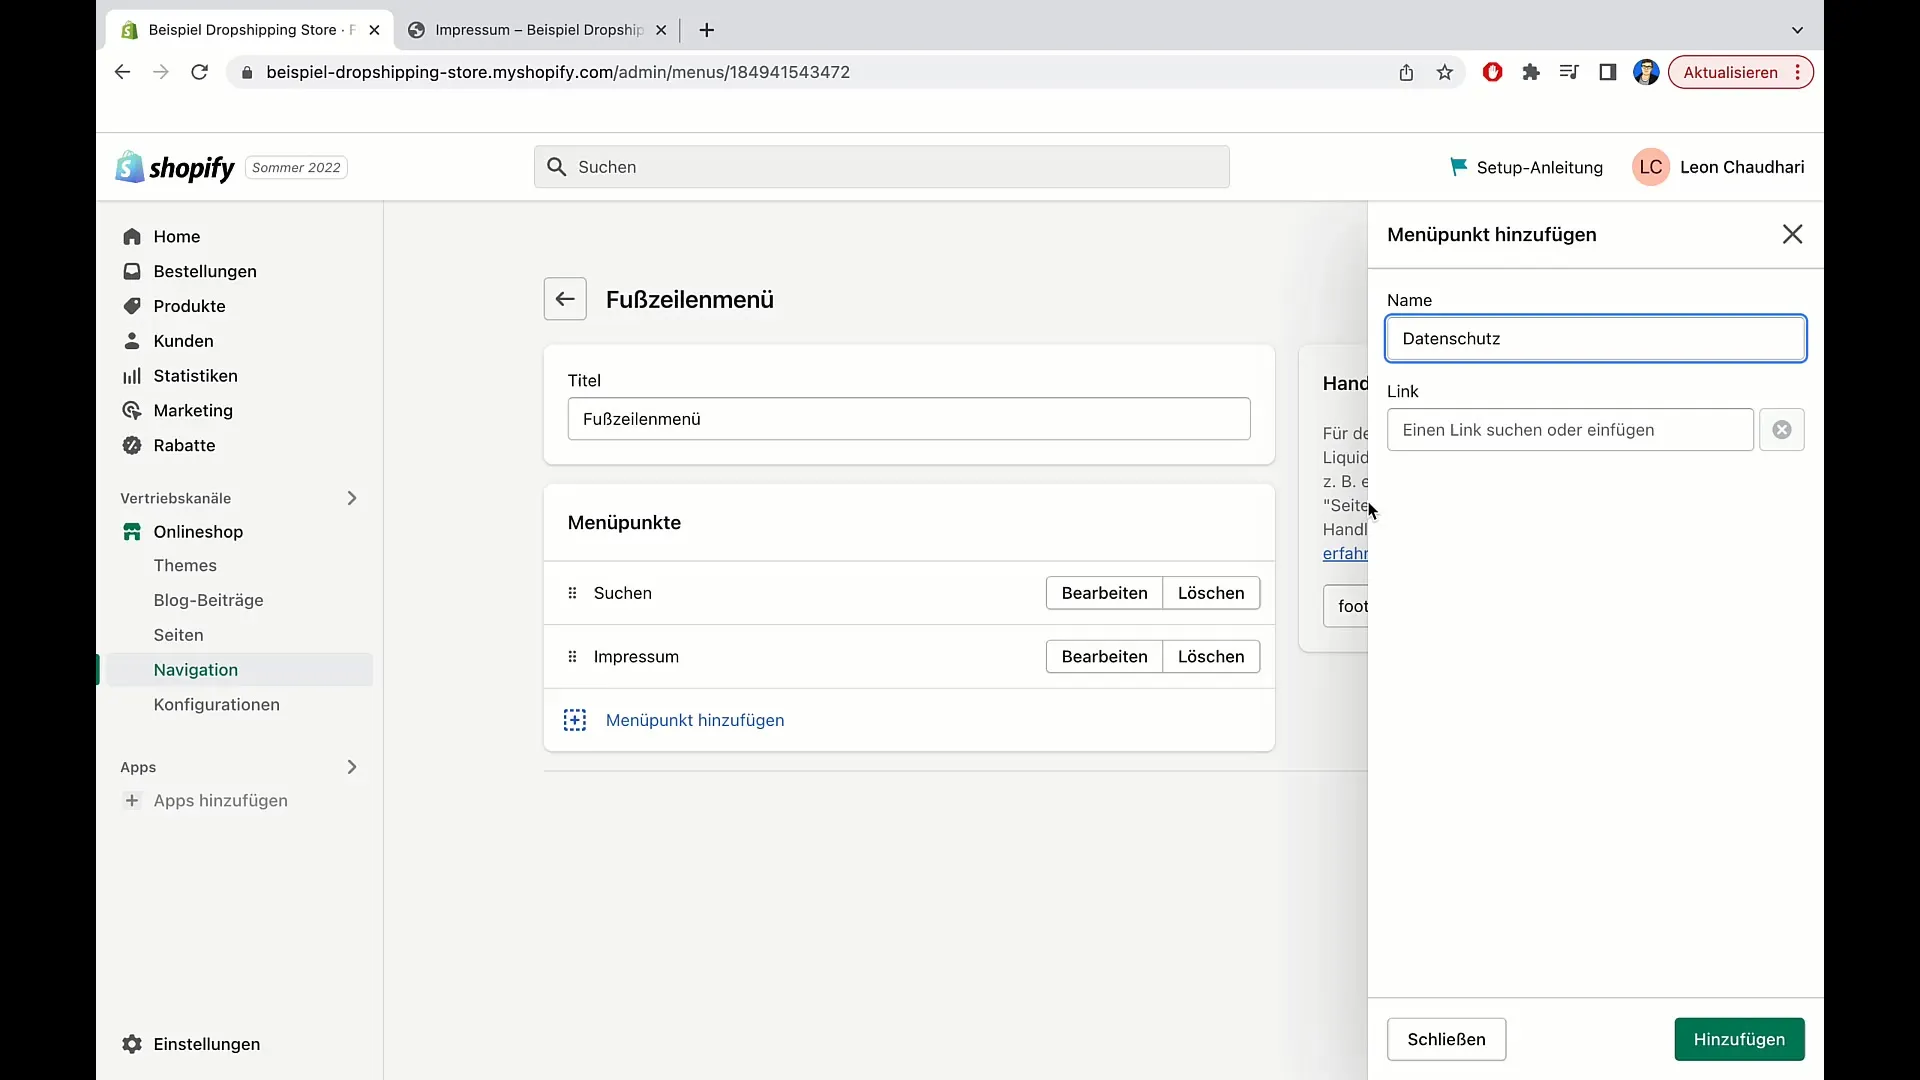Screen dimensions: 1920x1080
Task: Open the extensions puzzle icon
Action: pyautogui.click(x=1531, y=72)
